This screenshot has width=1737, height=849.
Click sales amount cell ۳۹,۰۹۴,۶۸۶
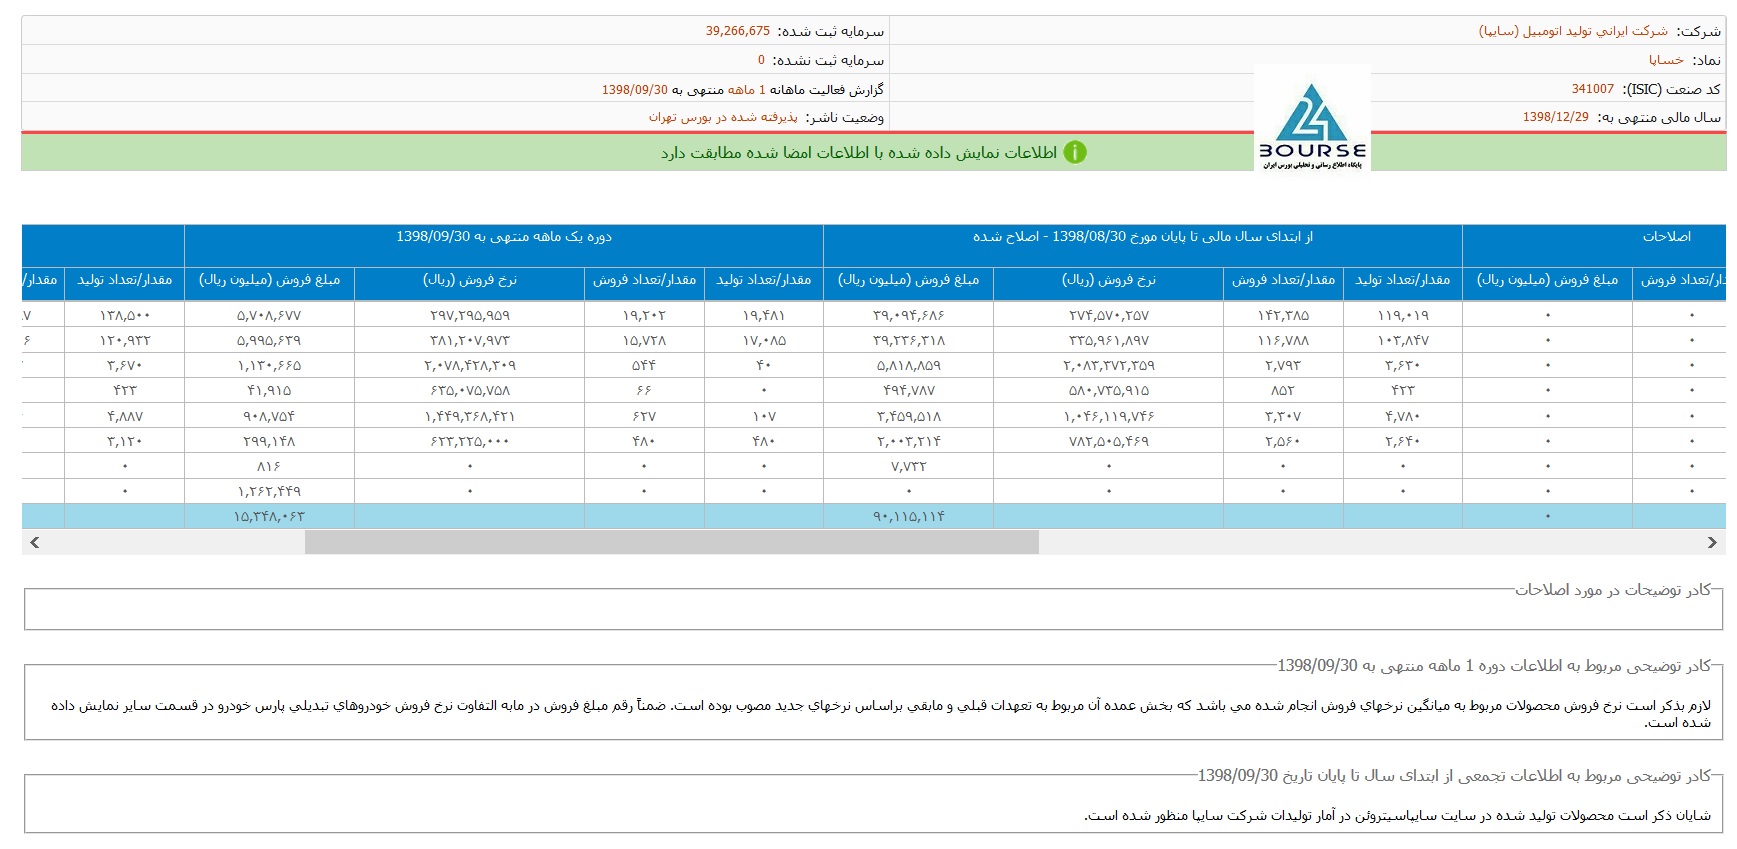909,315
